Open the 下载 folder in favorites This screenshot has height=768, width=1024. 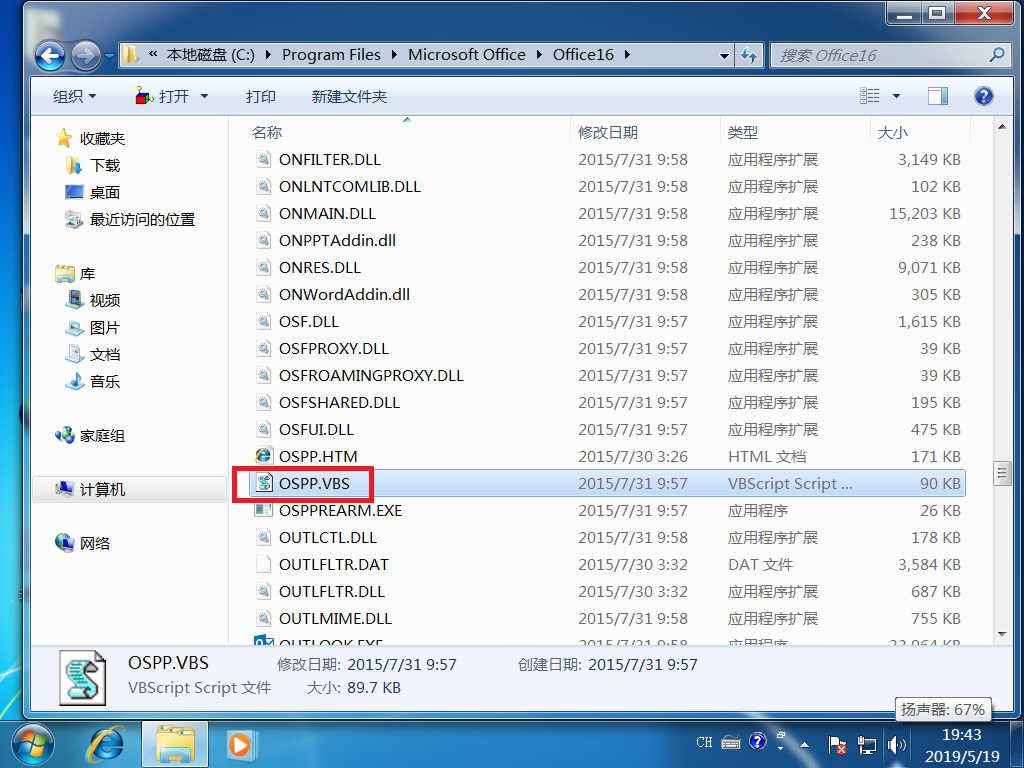pyautogui.click(x=104, y=165)
